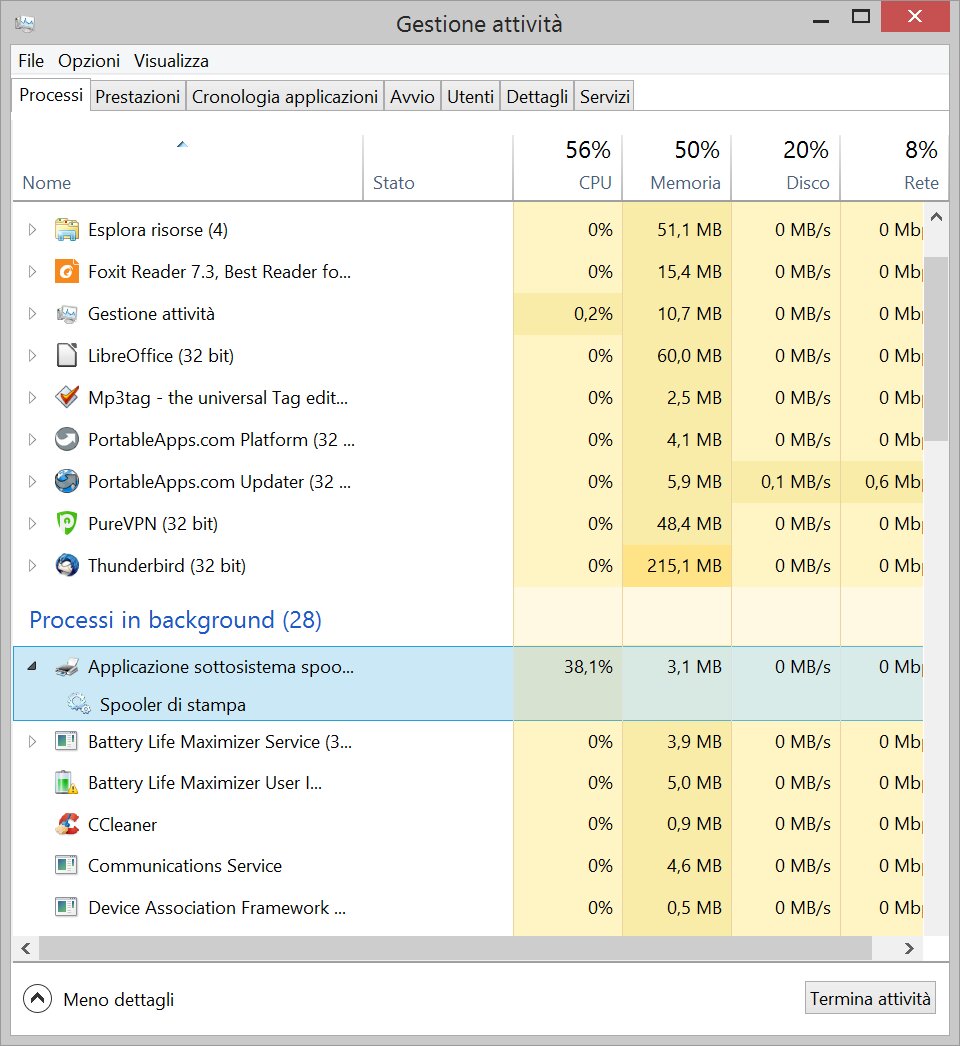Viewport: 960px width, 1046px height.
Task: Open the Visualizza menu
Action: pos(171,61)
